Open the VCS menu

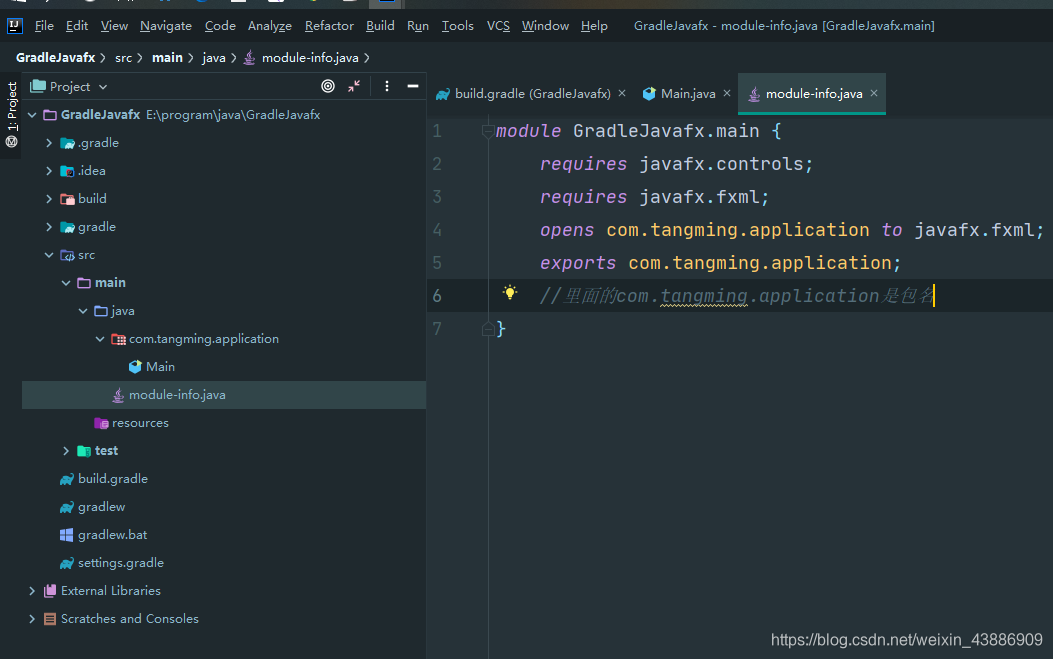(x=498, y=26)
